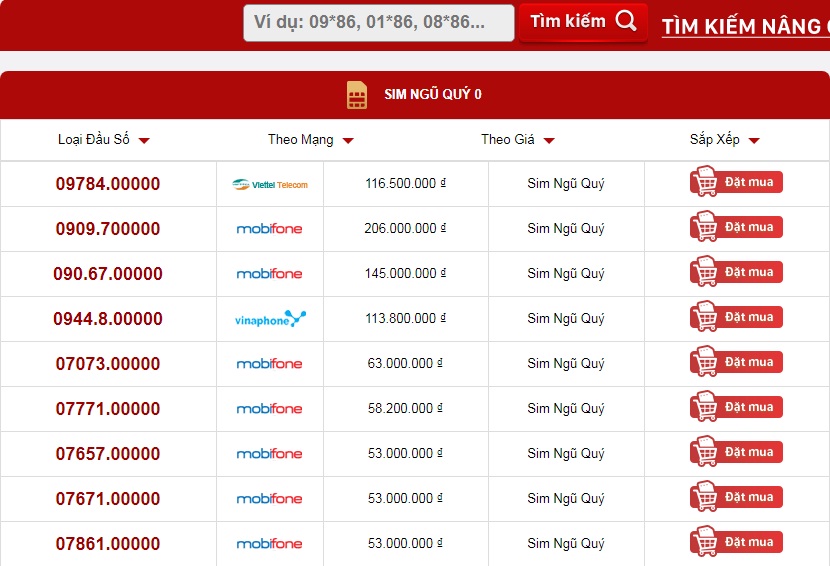Open SIM number 07861.00000

(108, 544)
